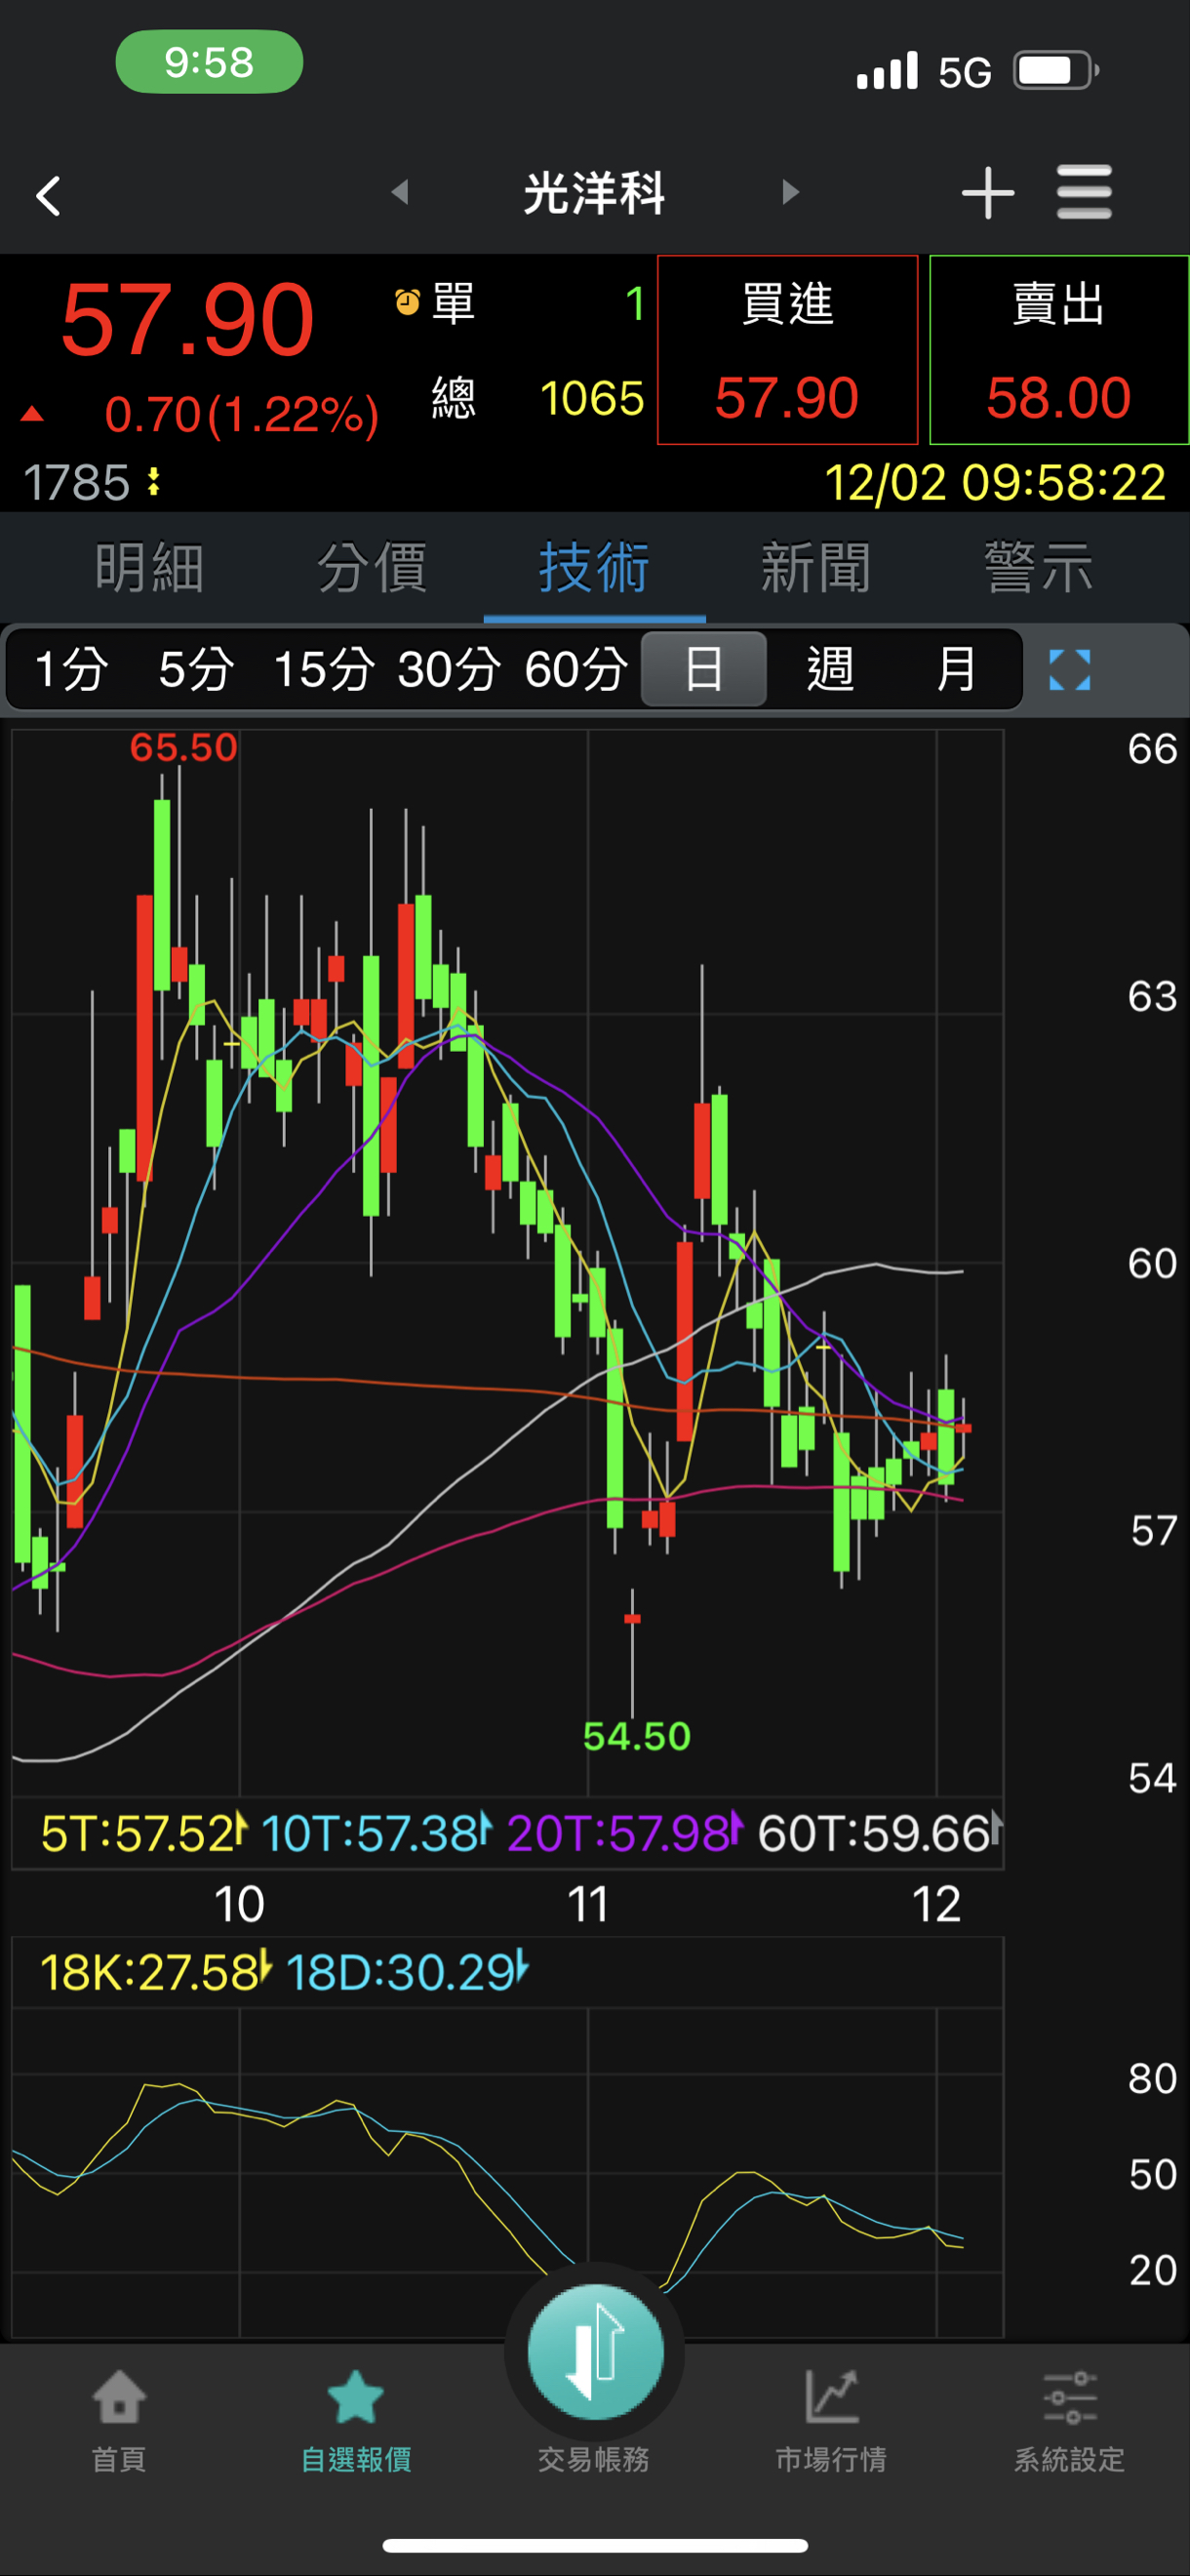Switch to previous stock with left triangle
This screenshot has width=1190, height=2576.
coord(400,191)
